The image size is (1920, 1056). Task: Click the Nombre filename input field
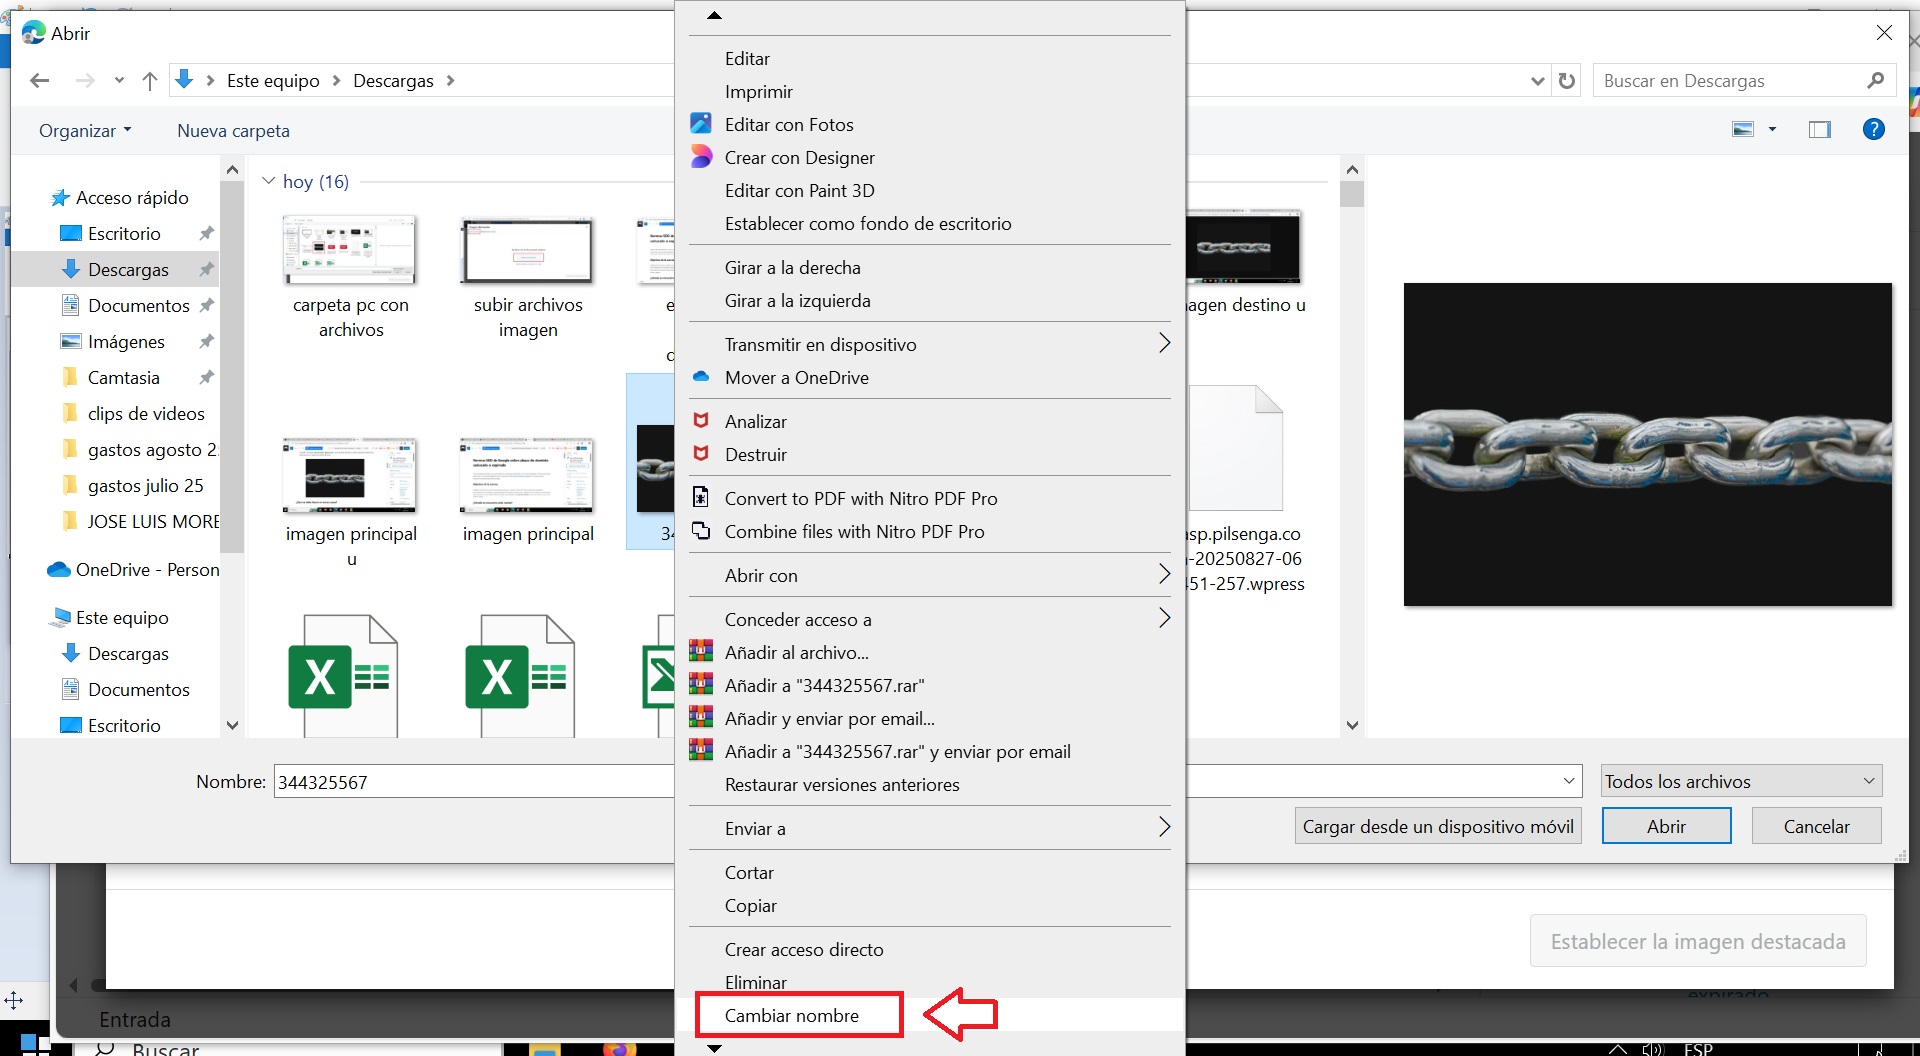pyautogui.click(x=470, y=782)
